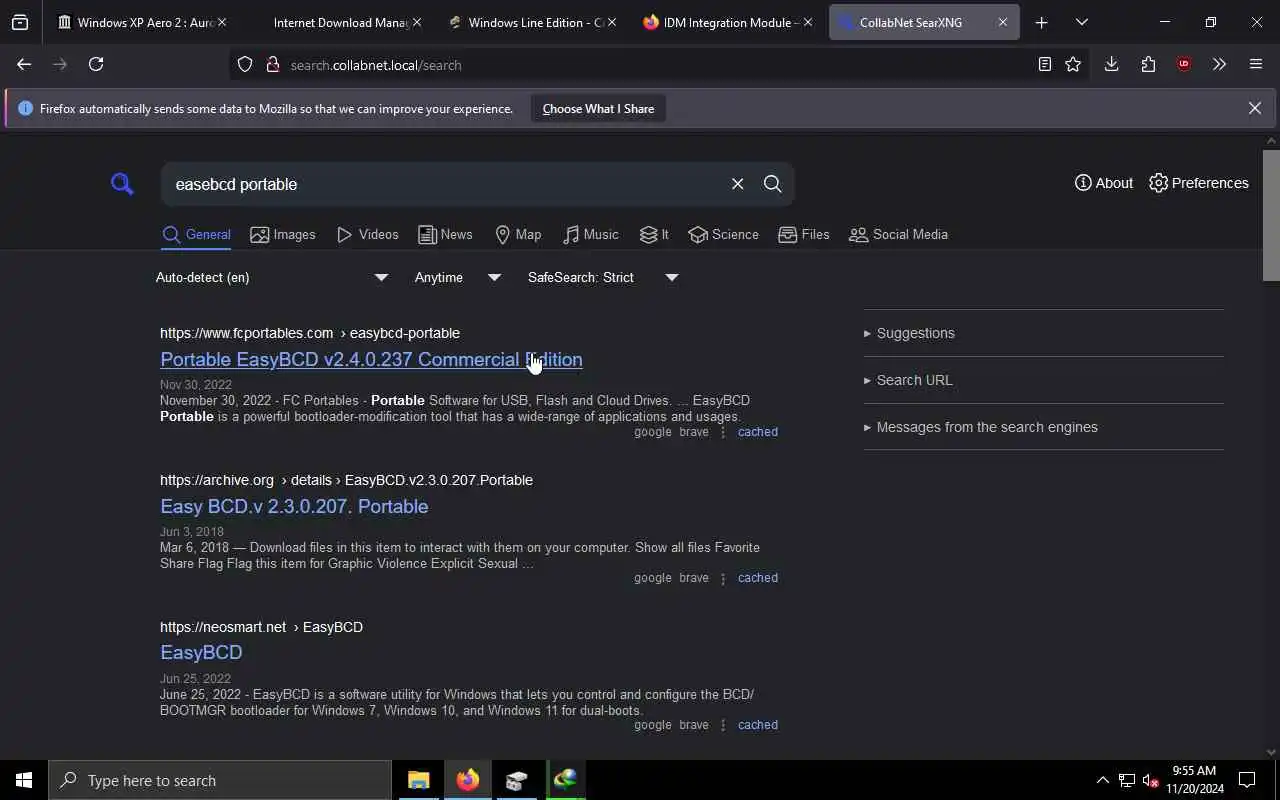
Task: Open Firefox application hamburger menu
Action: (1256, 64)
